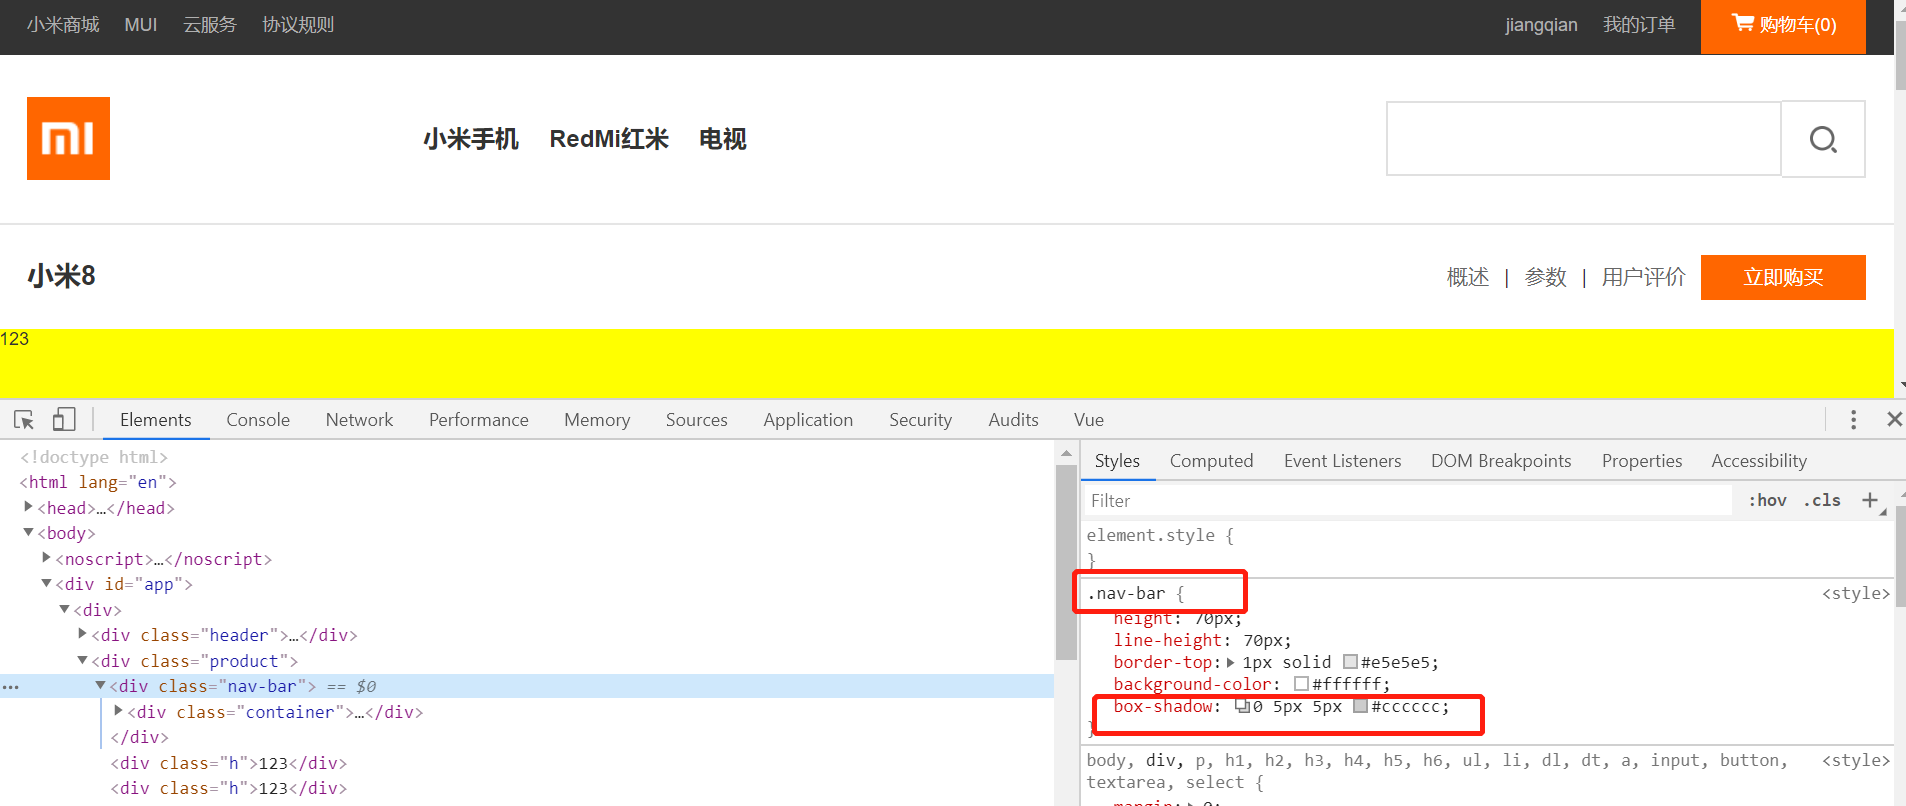Click the page search input box
Image resolution: width=1906 pixels, height=806 pixels.
click(x=1584, y=139)
